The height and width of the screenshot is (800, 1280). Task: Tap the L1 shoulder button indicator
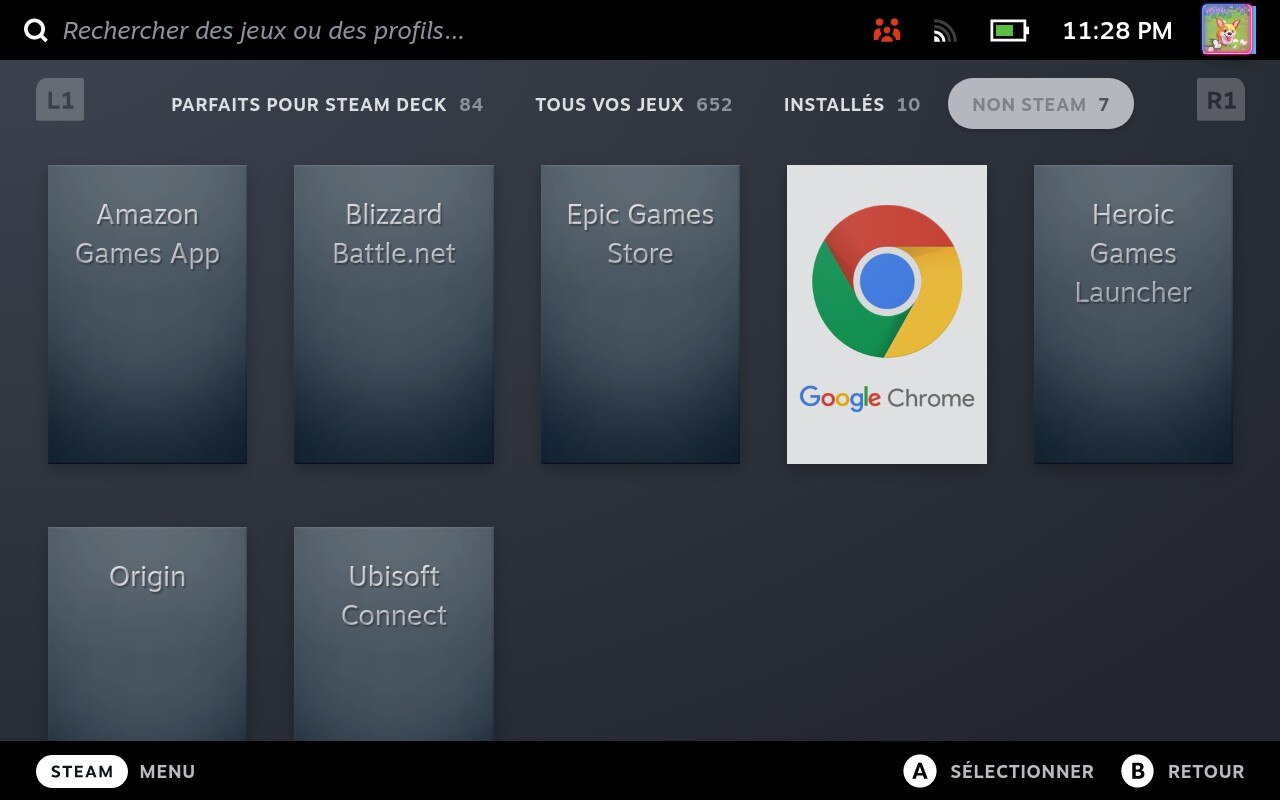click(x=60, y=100)
